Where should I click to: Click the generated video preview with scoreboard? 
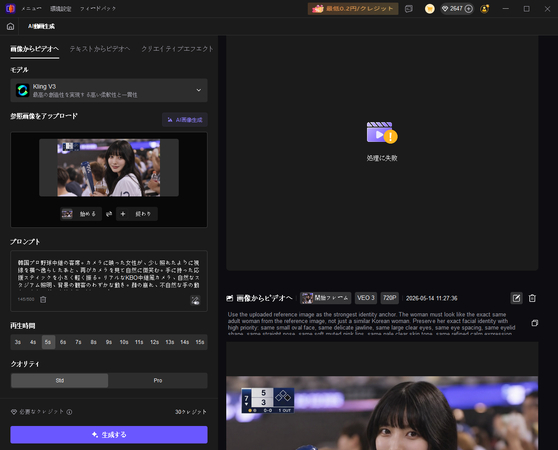382,413
